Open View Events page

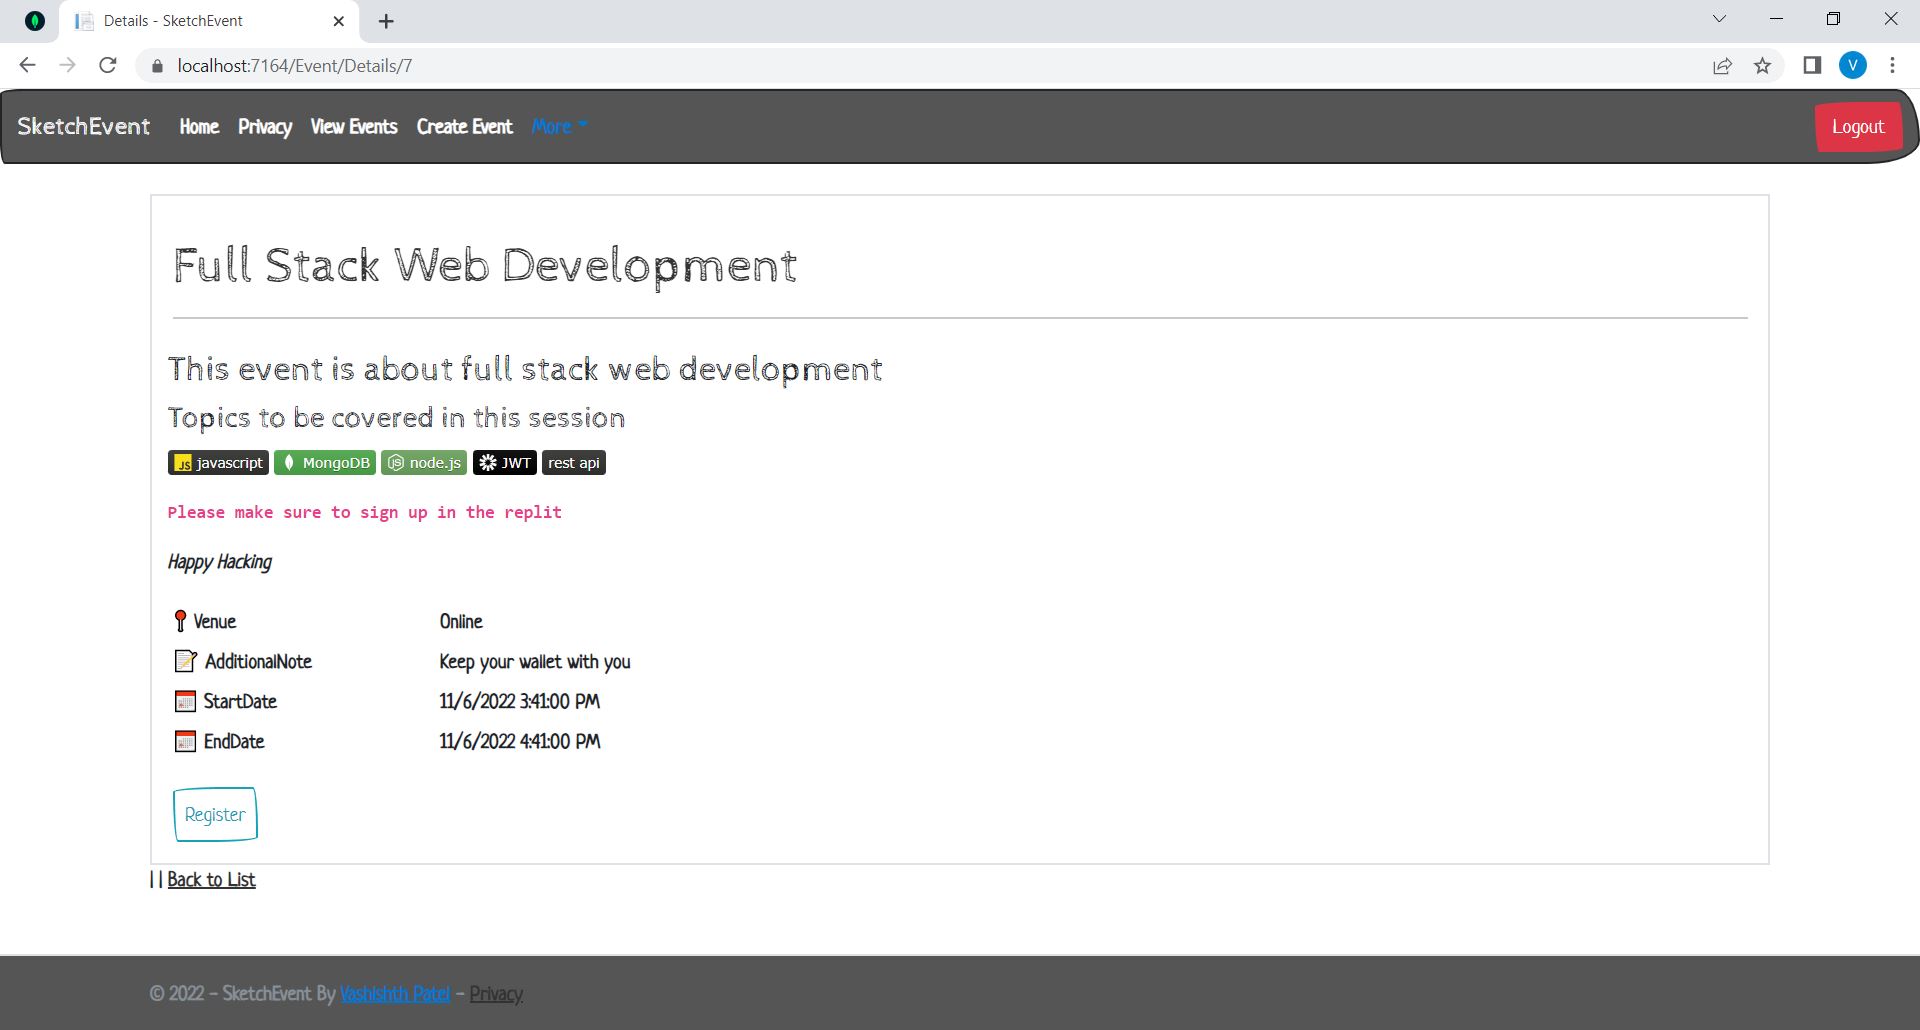pos(354,127)
